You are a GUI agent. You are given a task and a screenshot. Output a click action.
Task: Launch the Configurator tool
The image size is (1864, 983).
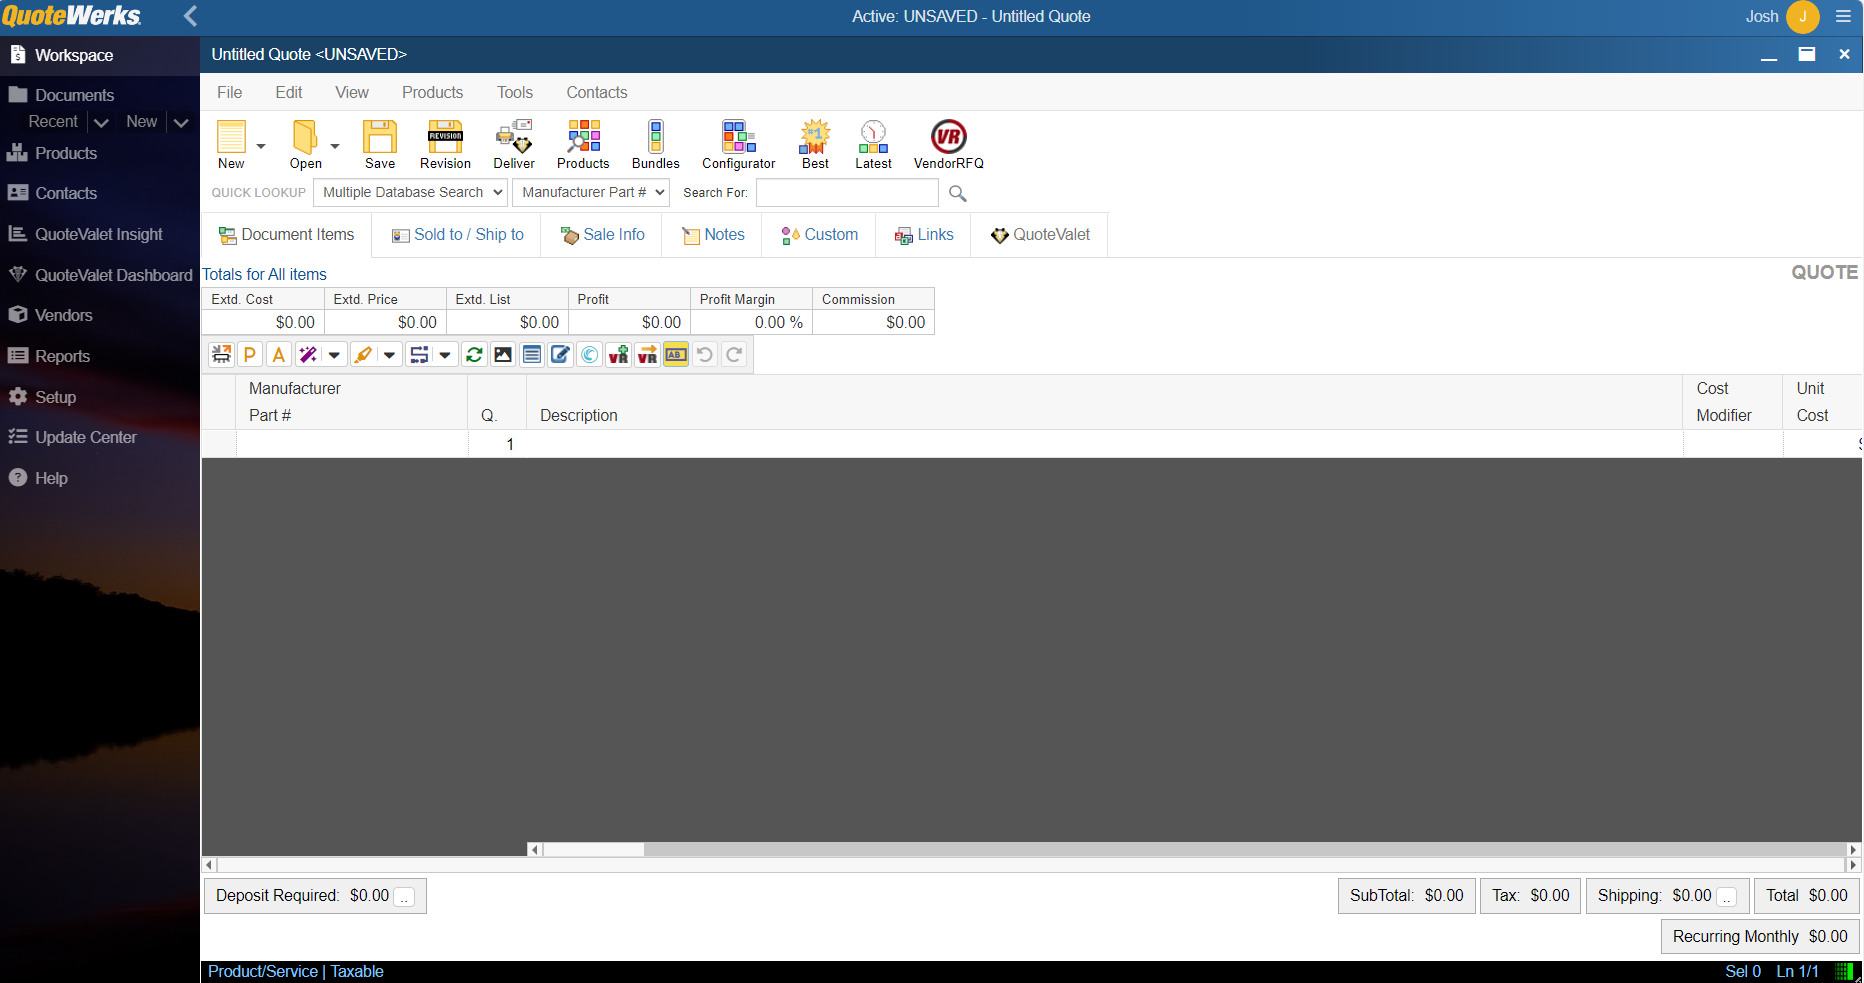739,144
